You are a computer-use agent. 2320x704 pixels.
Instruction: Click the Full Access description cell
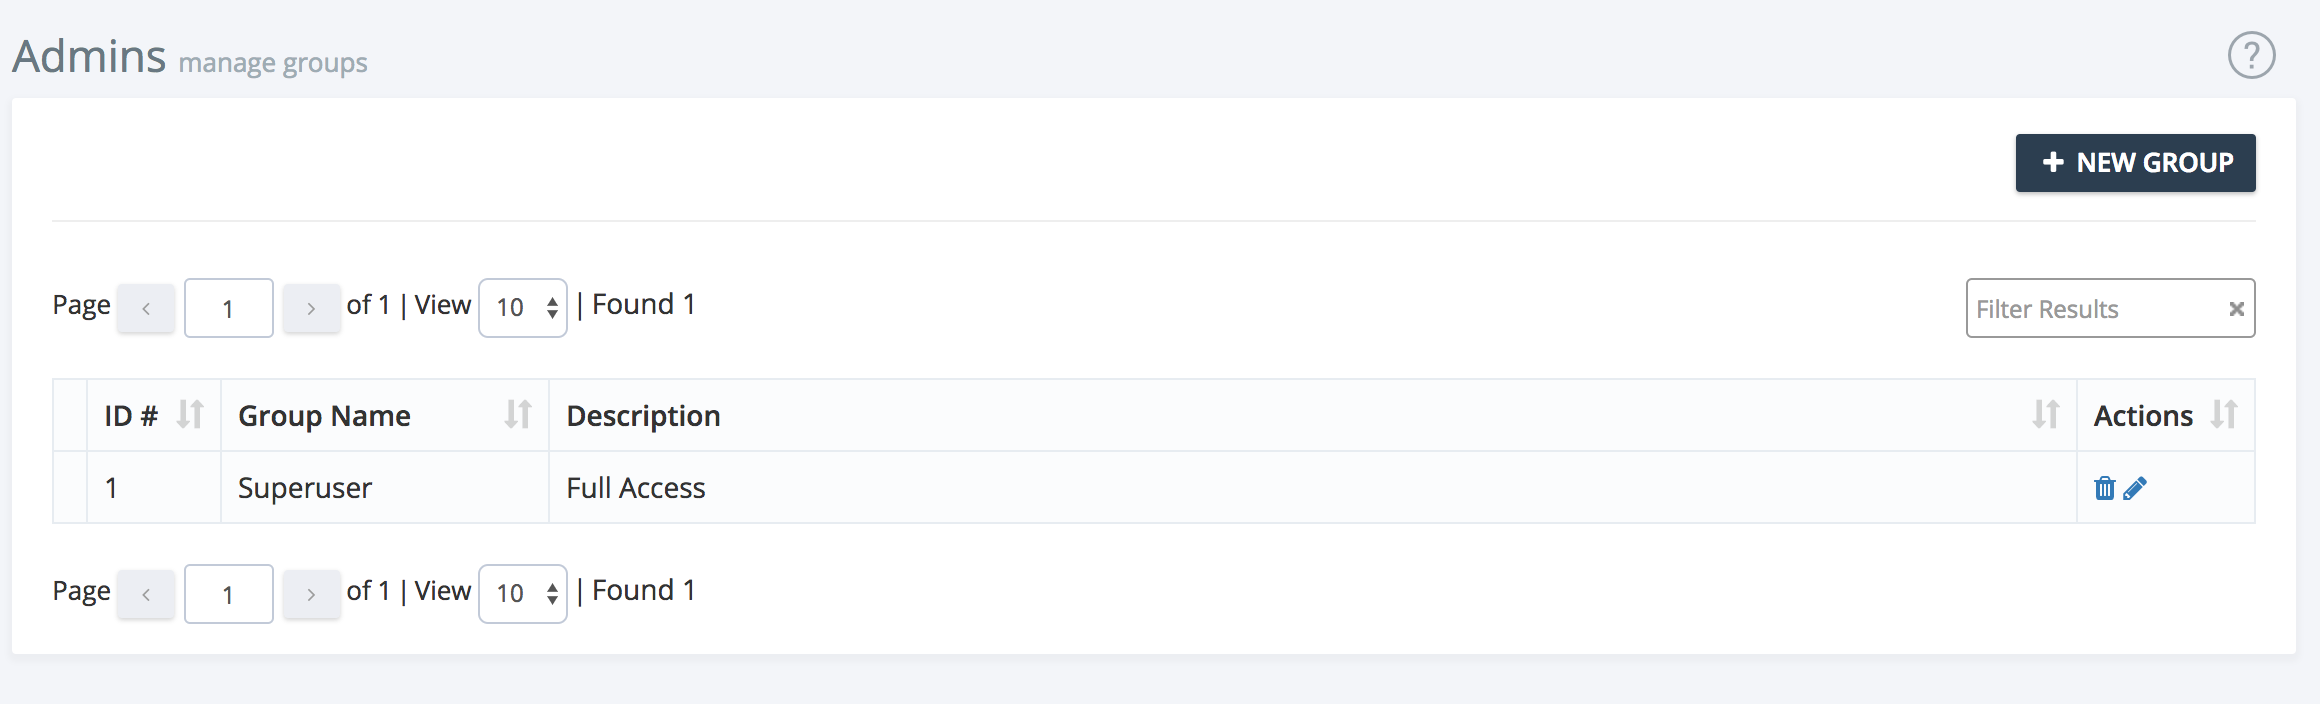click(x=636, y=488)
